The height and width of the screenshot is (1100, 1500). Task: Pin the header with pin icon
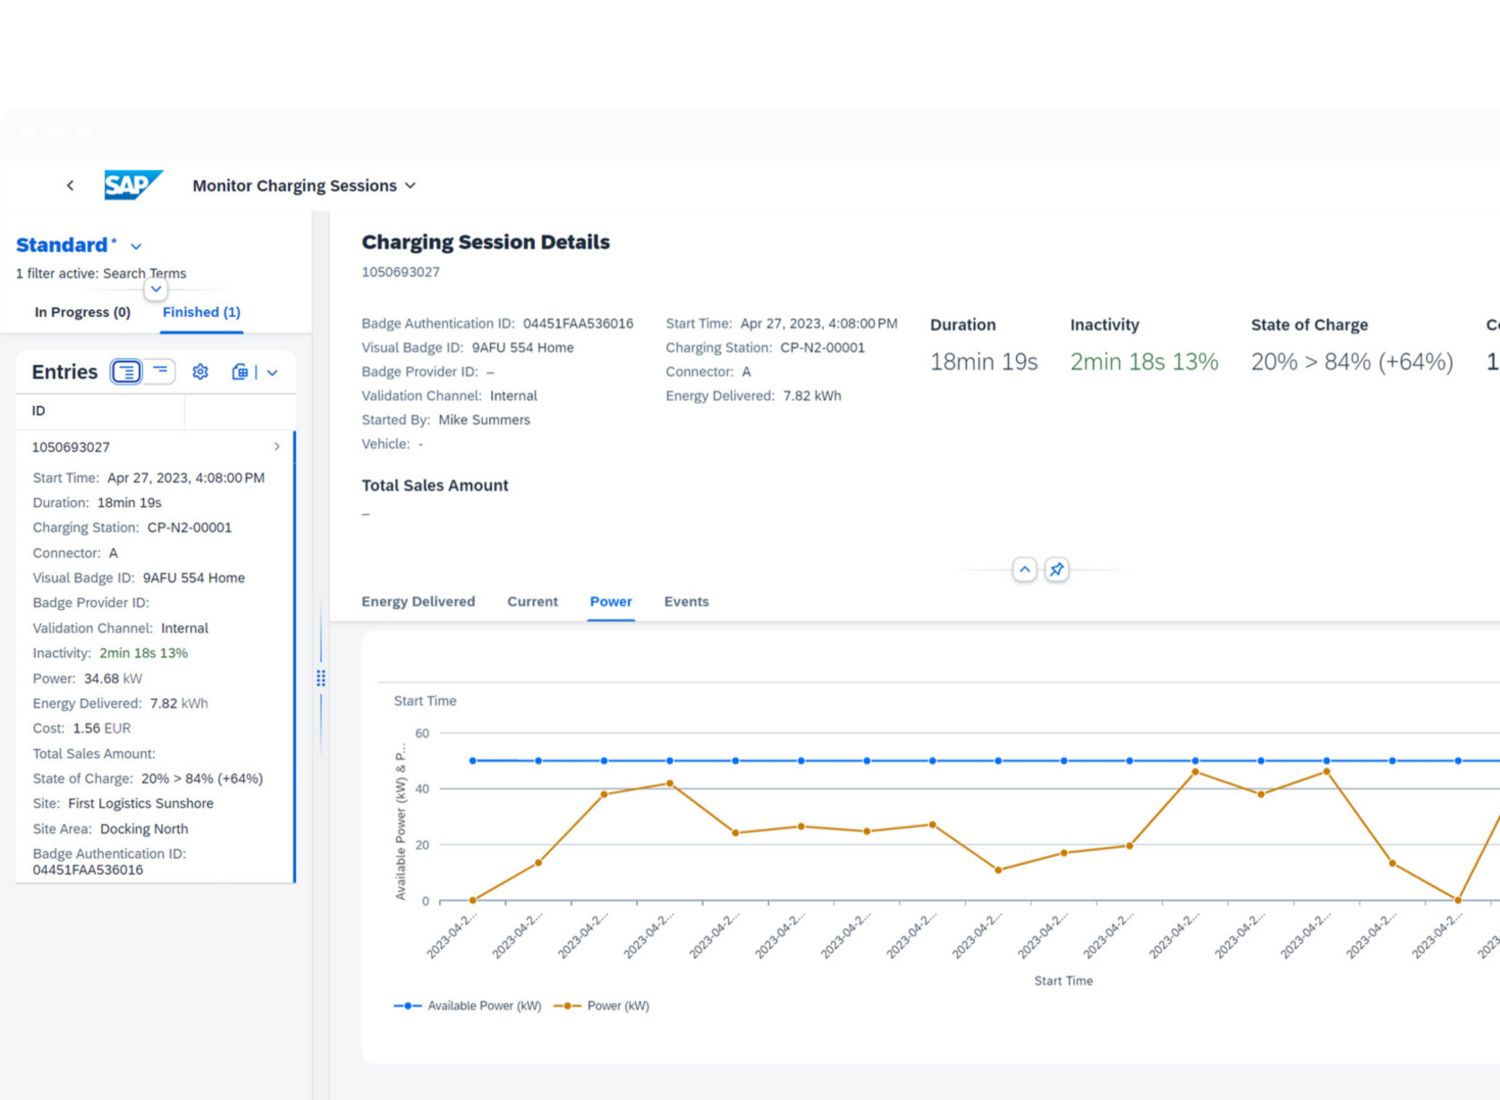coord(1056,570)
